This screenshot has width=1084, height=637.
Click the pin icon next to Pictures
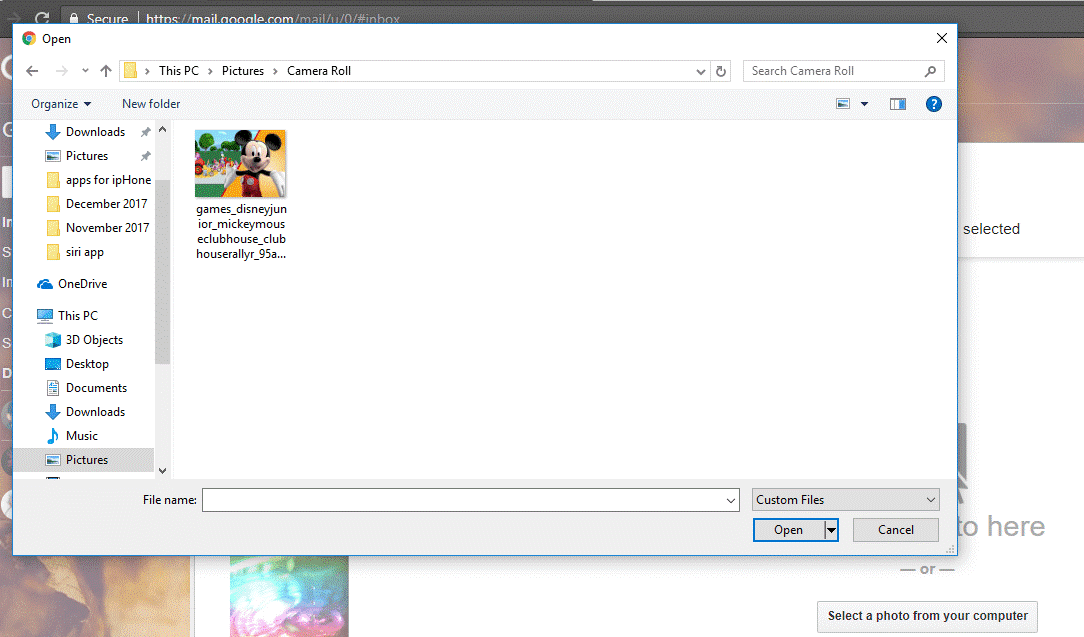point(145,156)
